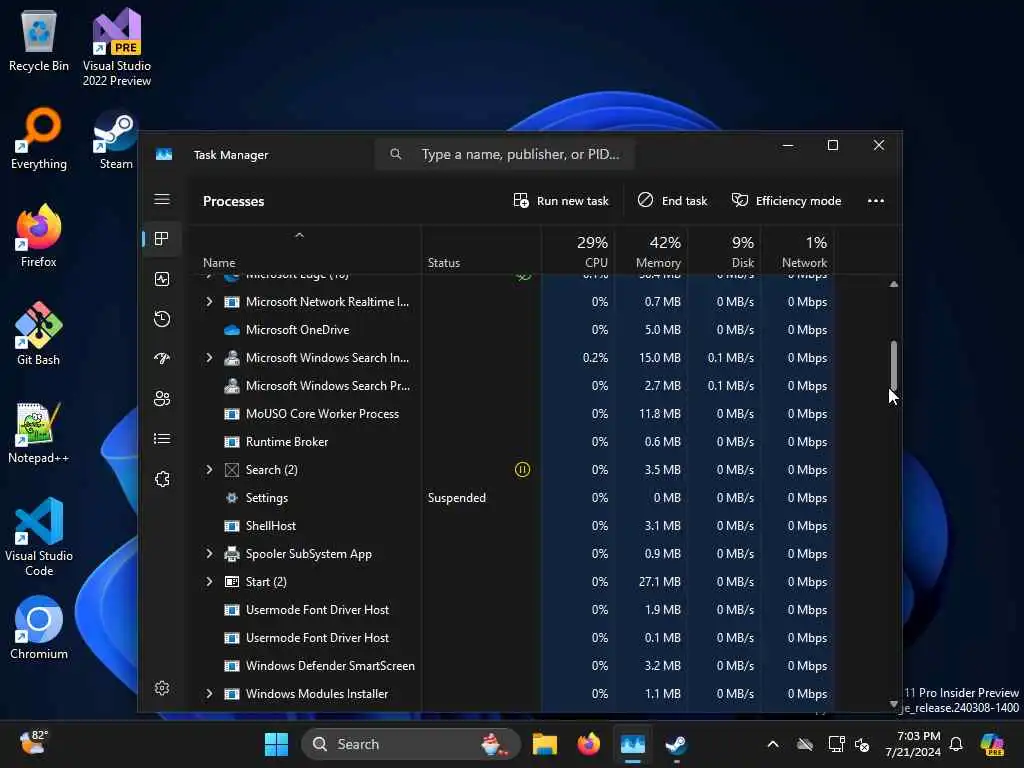Click the Run new task button
This screenshot has height=768, width=1024.
click(561, 200)
